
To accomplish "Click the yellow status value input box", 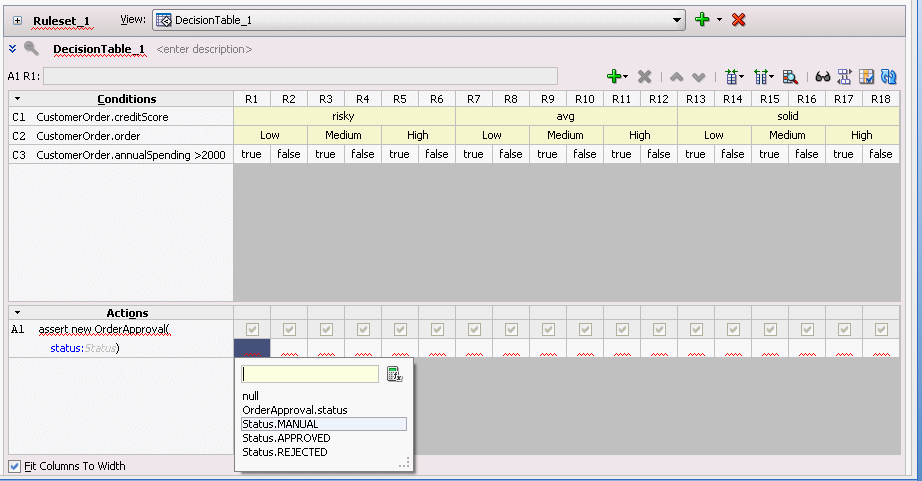I will [310, 374].
